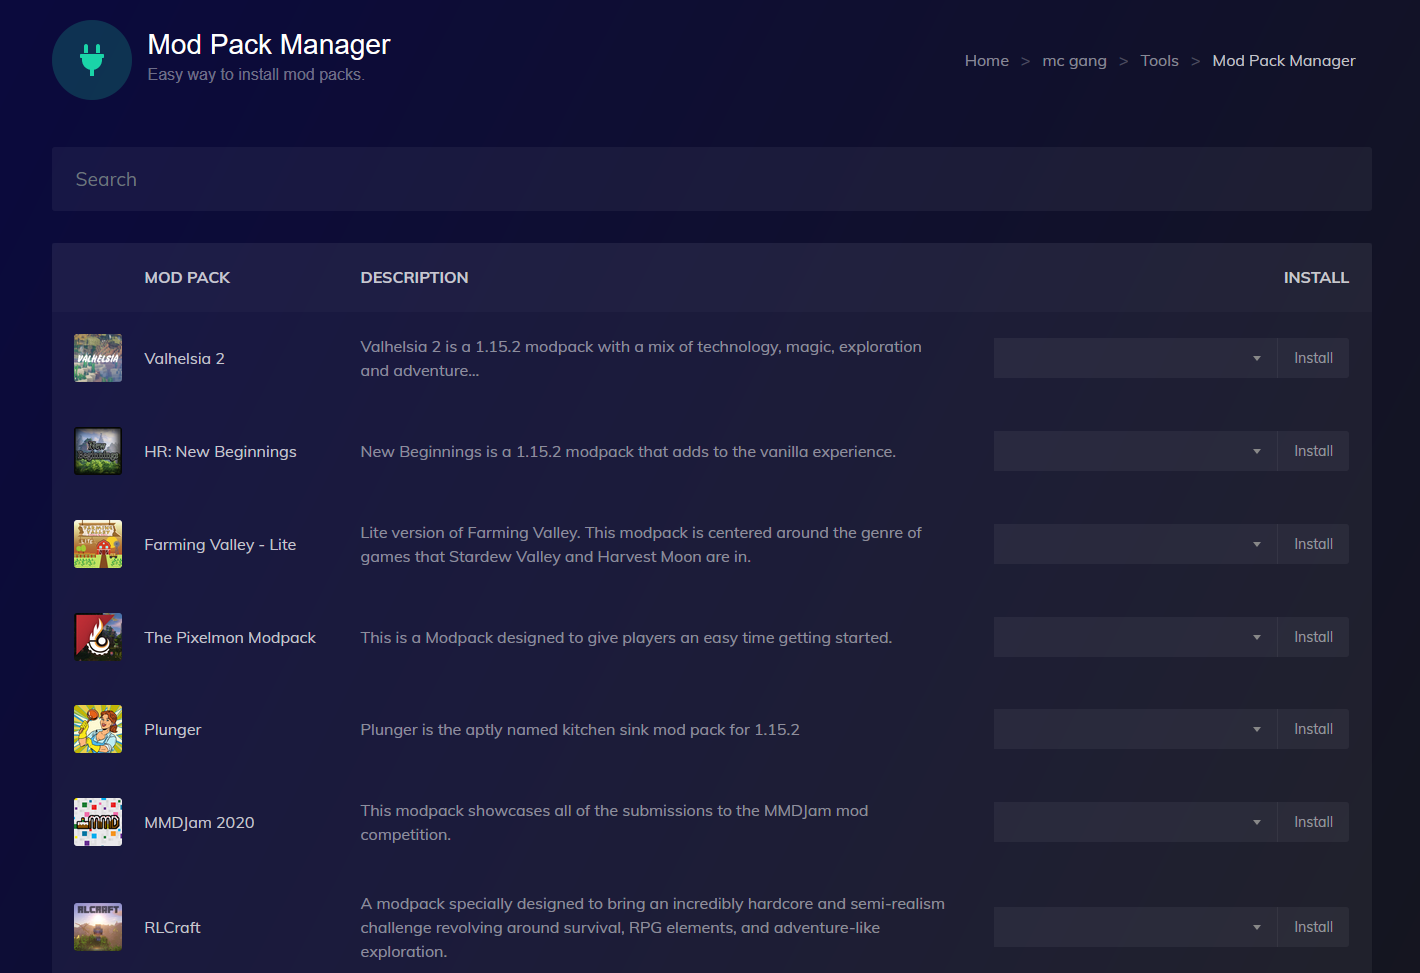Image resolution: width=1420 pixels, height=973 pixels.
Task: Click the Farming Valley Stardew description
Action: (x=641, y=544)
